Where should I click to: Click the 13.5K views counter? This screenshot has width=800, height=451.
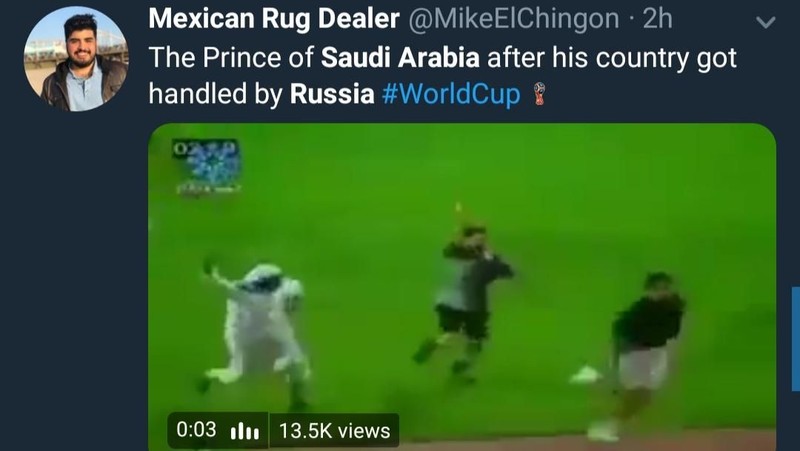tap(334, 431)
